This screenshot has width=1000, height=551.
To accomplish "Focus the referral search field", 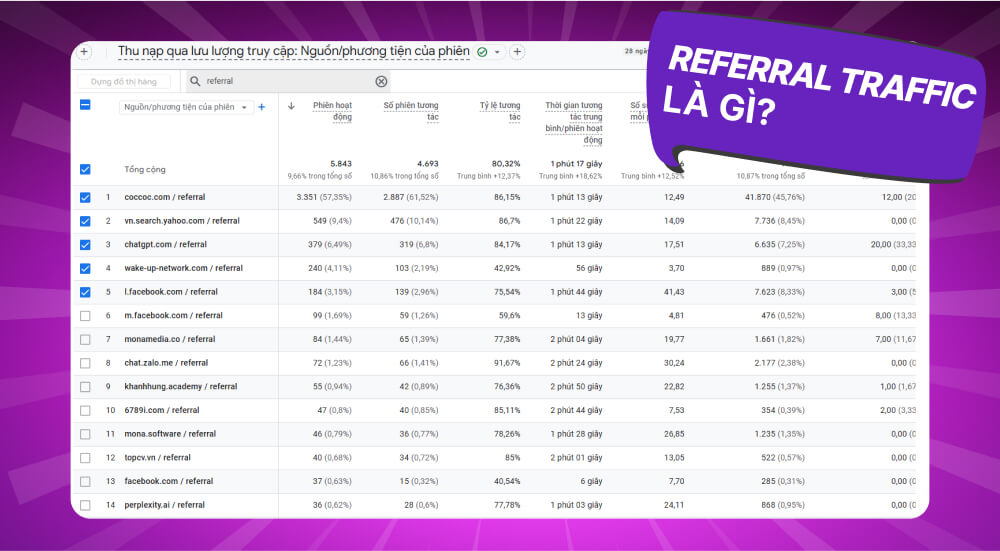I will (x=288, y=81).
